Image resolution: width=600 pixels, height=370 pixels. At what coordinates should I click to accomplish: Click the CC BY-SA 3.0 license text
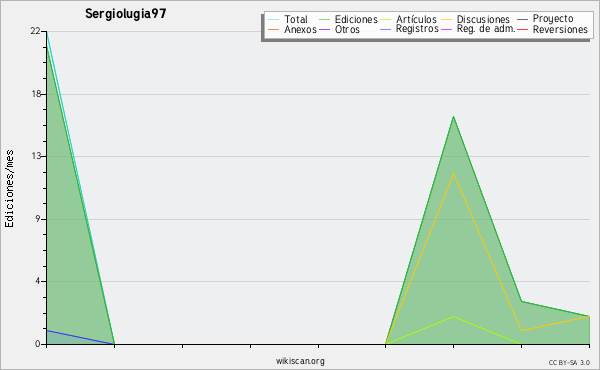coord(569,362)
